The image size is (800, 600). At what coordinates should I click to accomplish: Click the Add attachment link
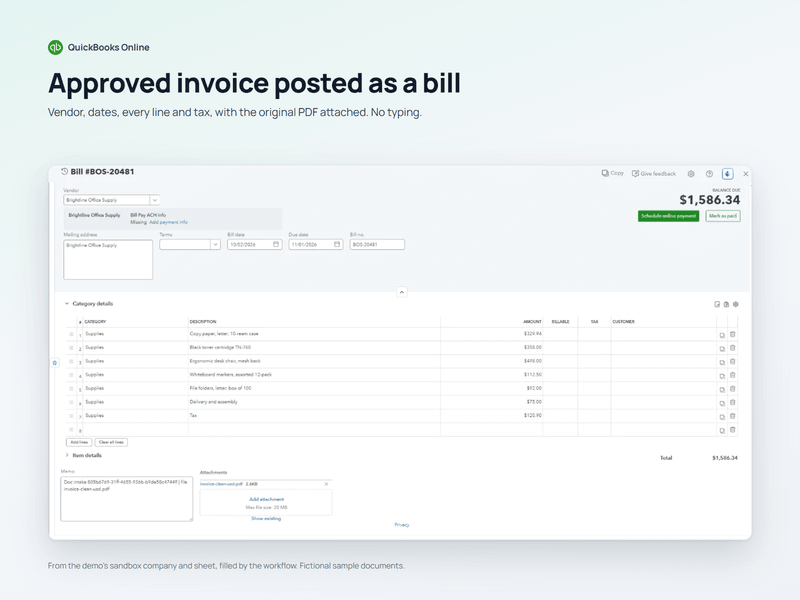266,499
